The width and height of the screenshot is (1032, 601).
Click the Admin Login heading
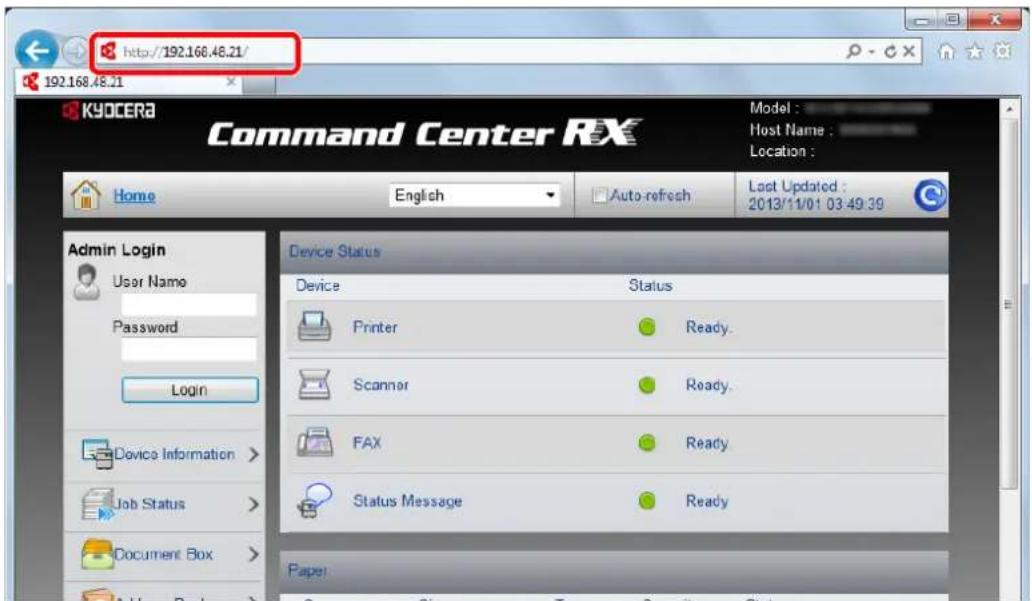tap(116, 250)
